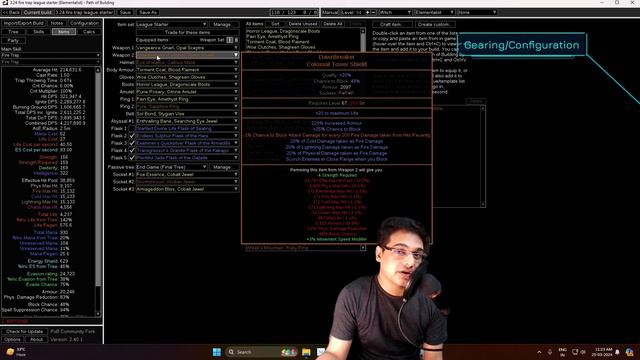Open the Belt slot dropdown

coord(187,114)
